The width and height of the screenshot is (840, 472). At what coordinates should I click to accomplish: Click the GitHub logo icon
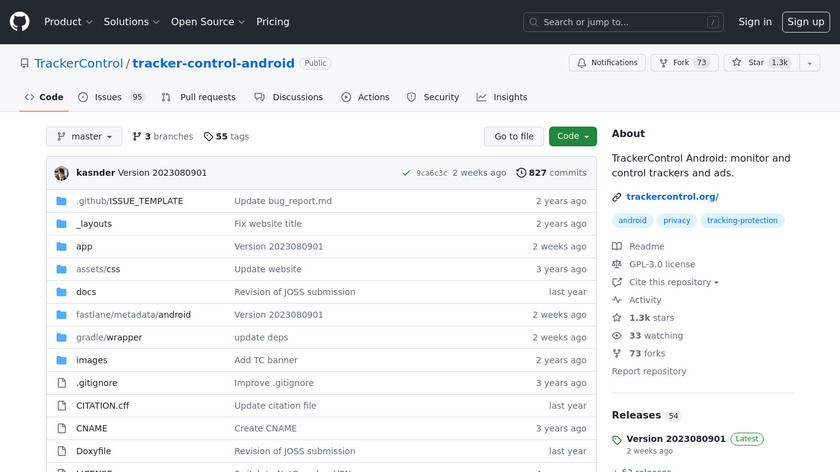[x=20, y=22]
